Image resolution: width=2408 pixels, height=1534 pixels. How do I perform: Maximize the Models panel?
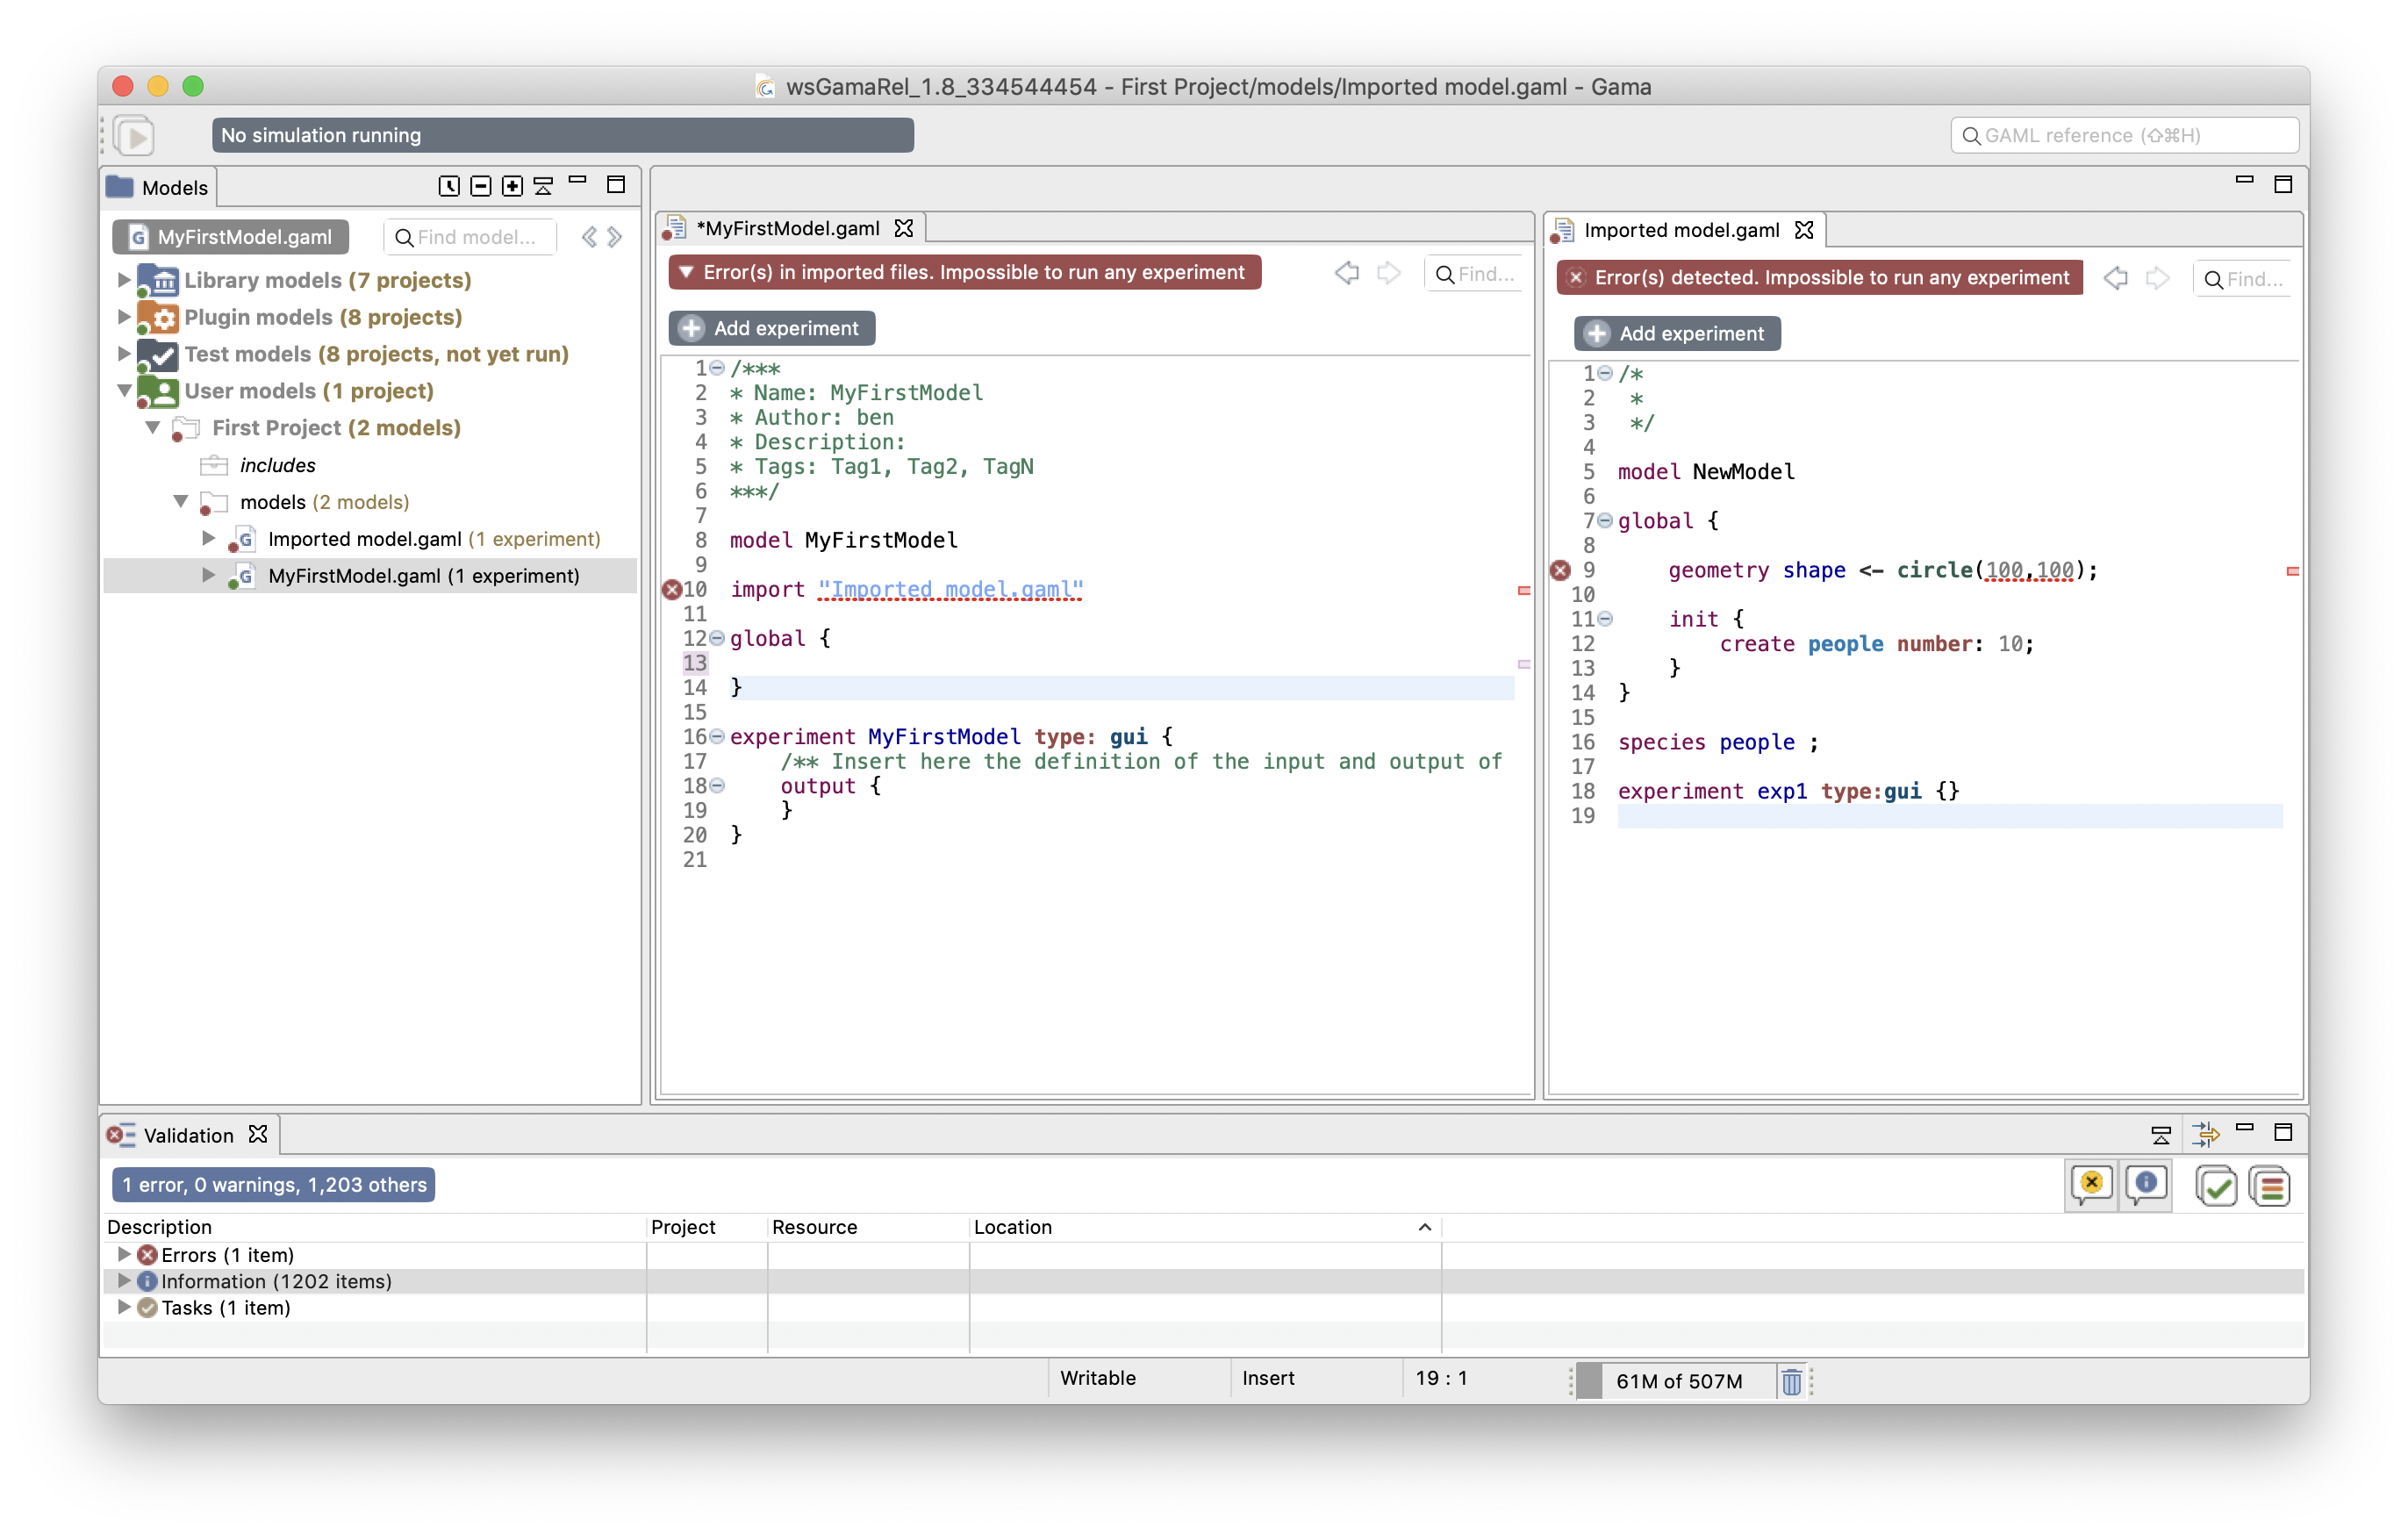616,185
